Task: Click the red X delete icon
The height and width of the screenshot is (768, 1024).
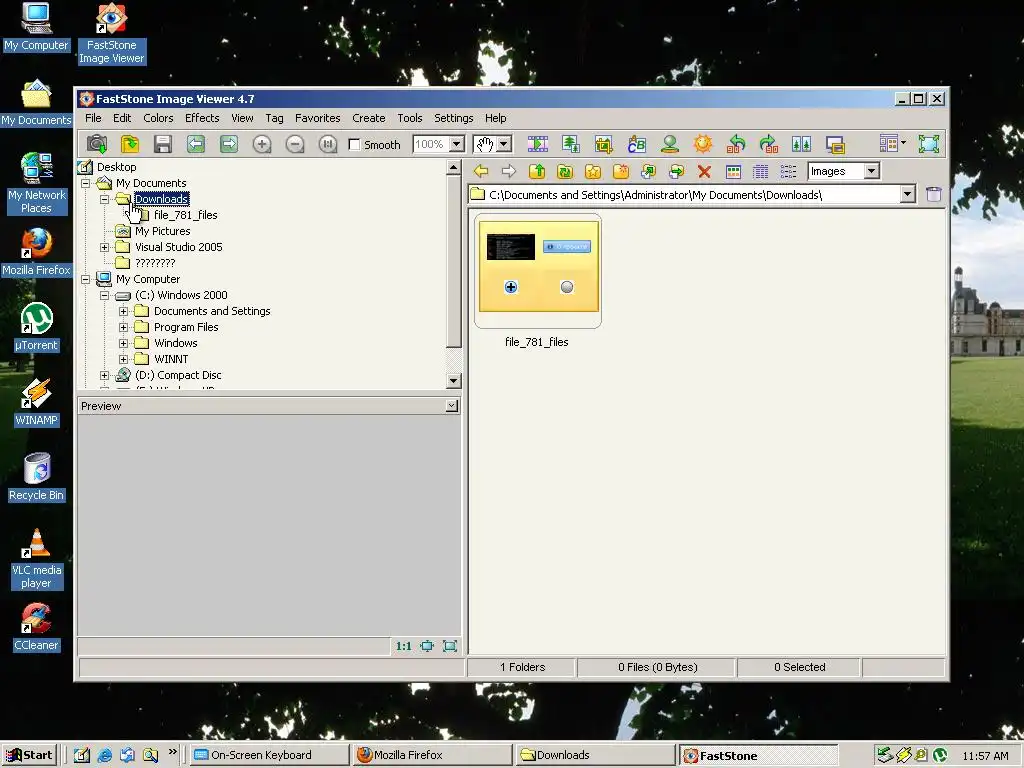Action: 704,171
